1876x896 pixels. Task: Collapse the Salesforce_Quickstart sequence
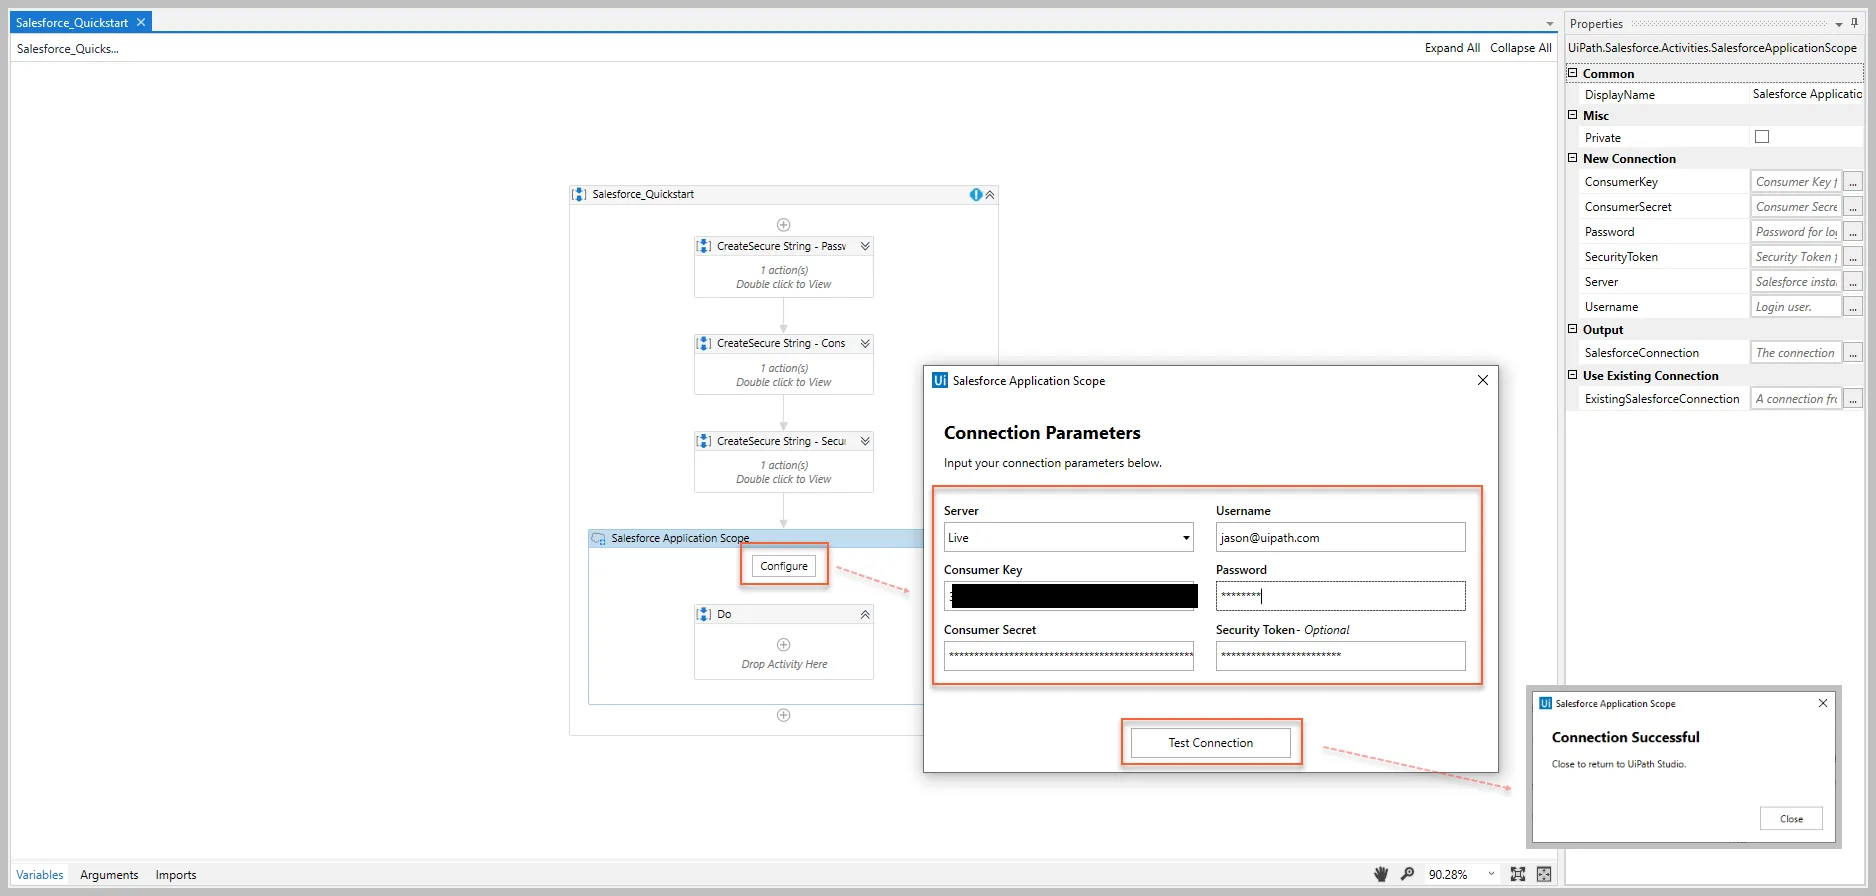coord(990,195)
